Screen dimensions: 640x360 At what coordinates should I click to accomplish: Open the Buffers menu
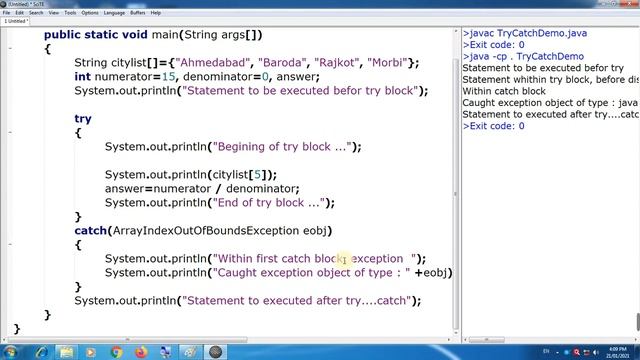tap(138, 13)
